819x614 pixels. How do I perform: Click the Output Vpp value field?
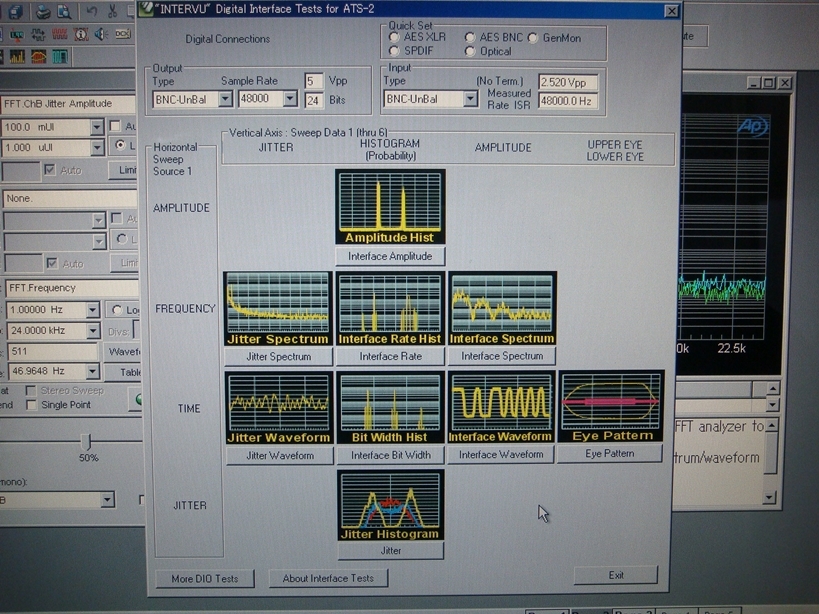click(313, 81)
